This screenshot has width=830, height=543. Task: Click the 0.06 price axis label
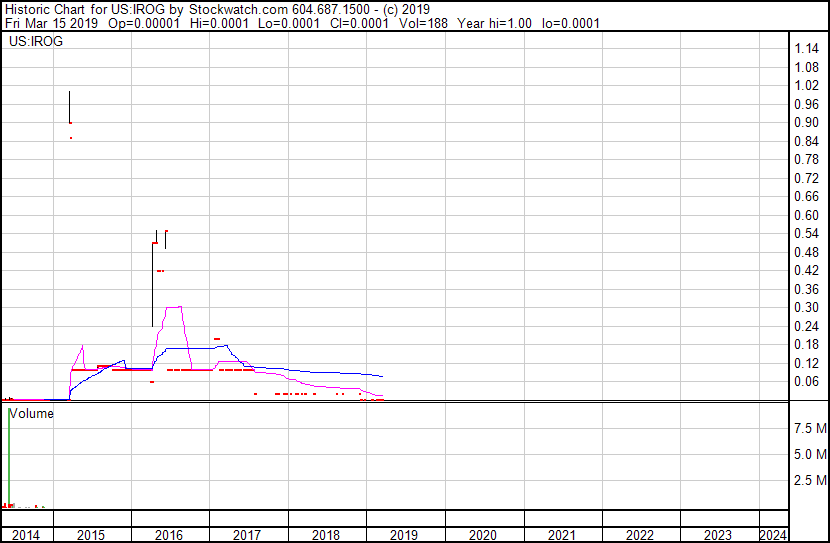[x=806, y=382]
